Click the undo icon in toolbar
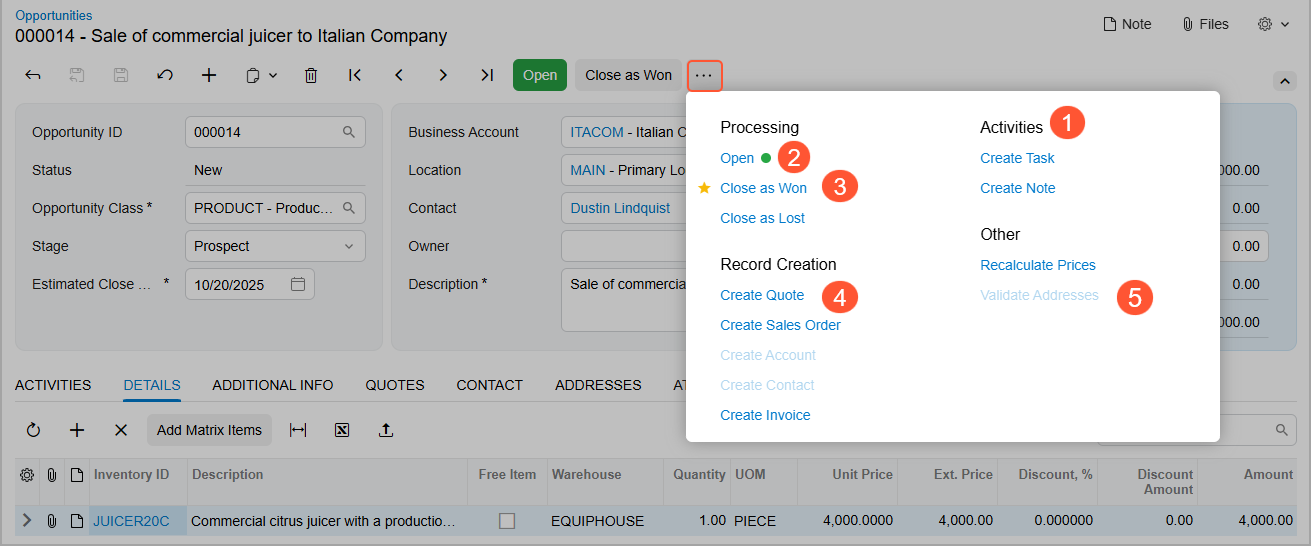Viewport: 1311px width, 546px height. point(165,75)
